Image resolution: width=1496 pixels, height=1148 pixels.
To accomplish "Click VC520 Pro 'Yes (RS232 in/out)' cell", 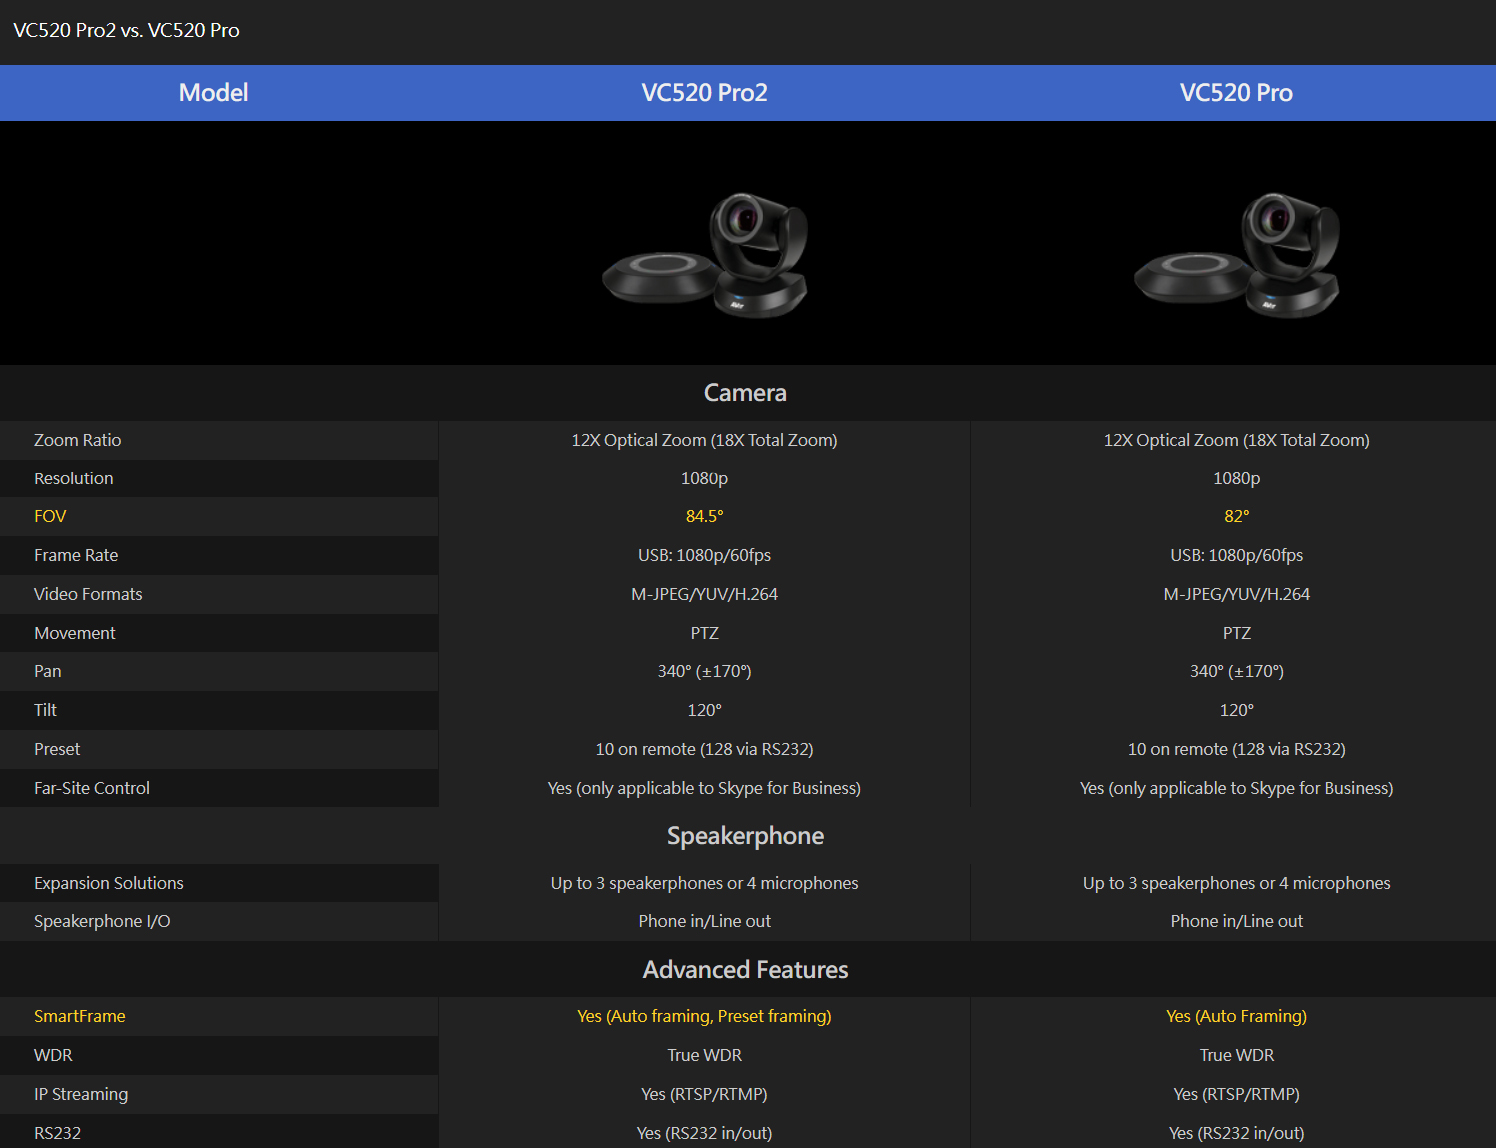I will click(1237, 1133).
